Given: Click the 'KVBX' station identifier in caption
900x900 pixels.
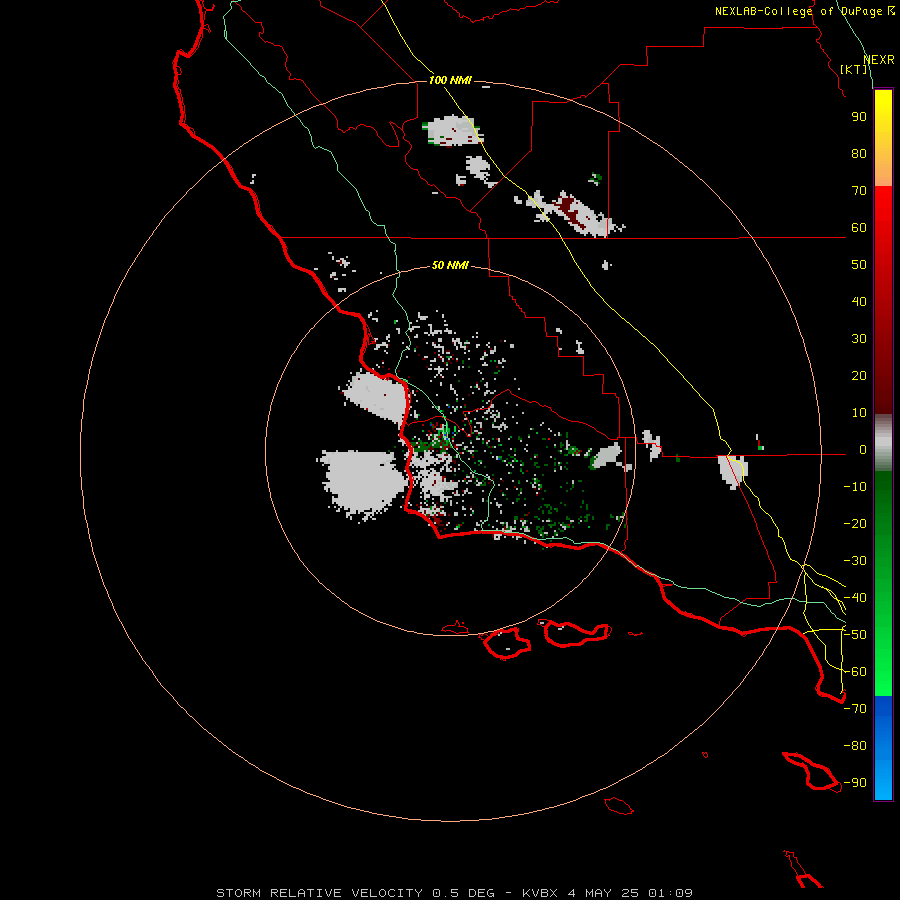Looking at the screenshot, I should (x=541, y=893).
